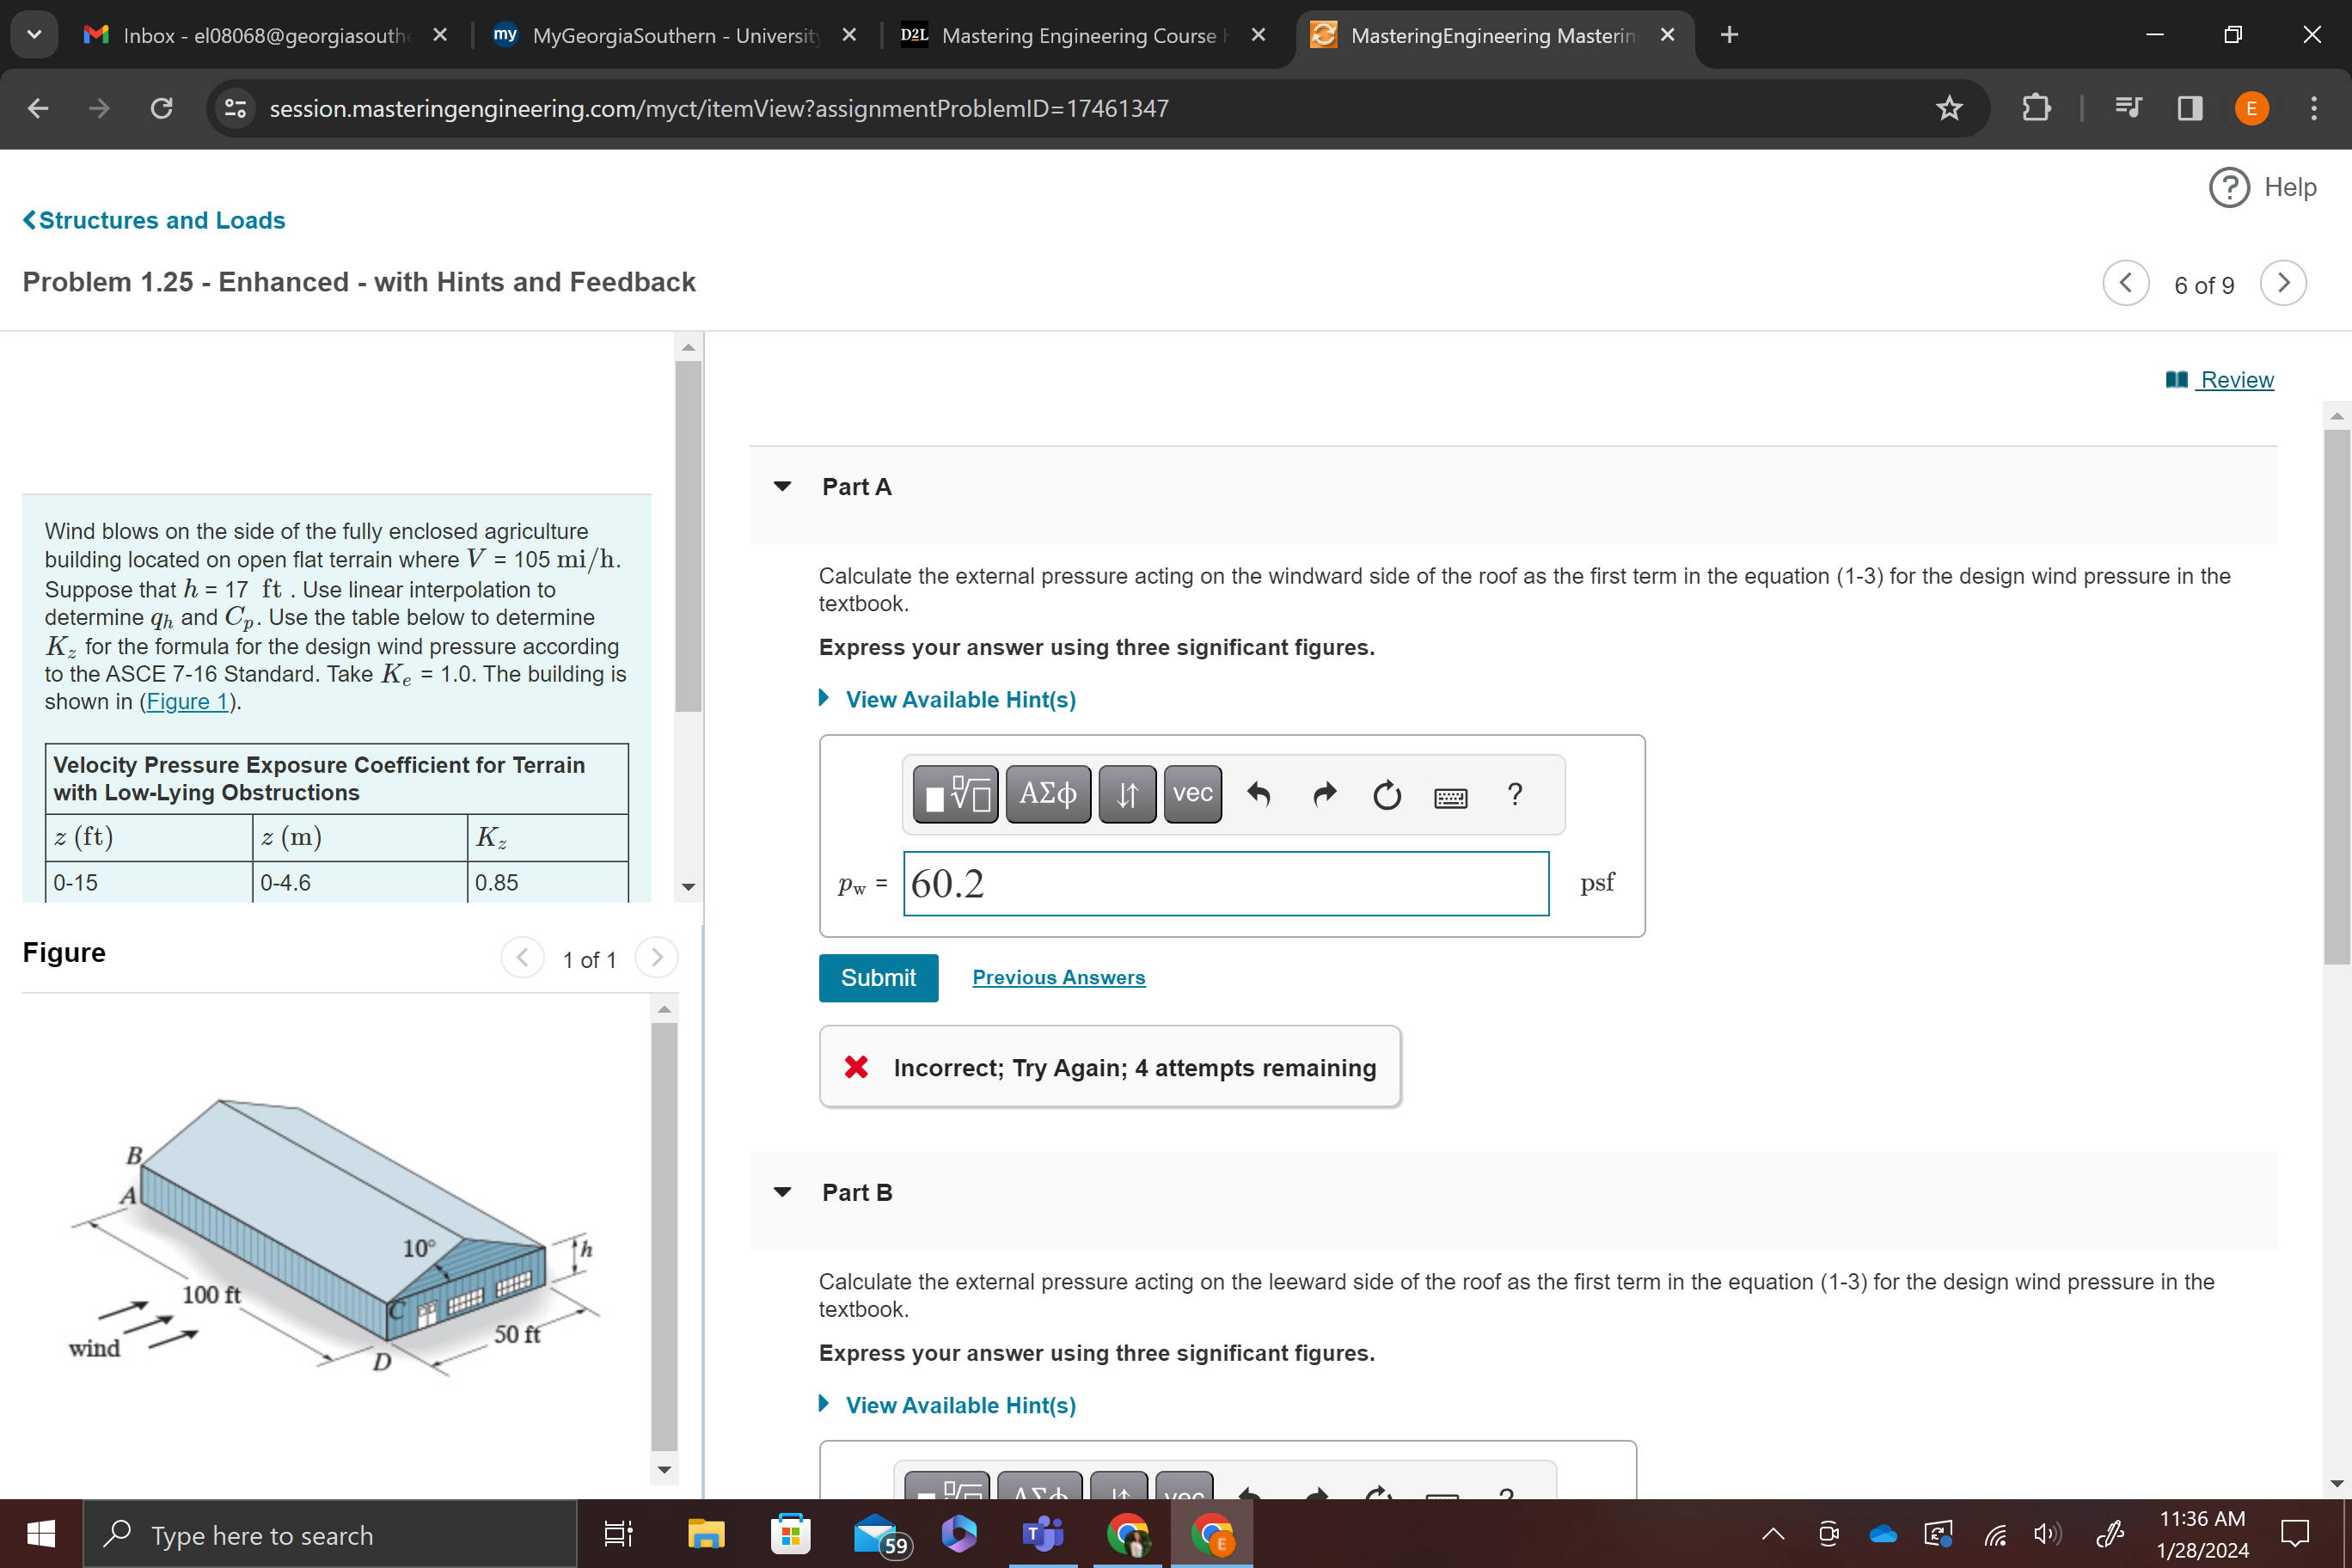Go to next problem arrow
Screen dimensions: 2352x1568
click(x=2282, y=284)
